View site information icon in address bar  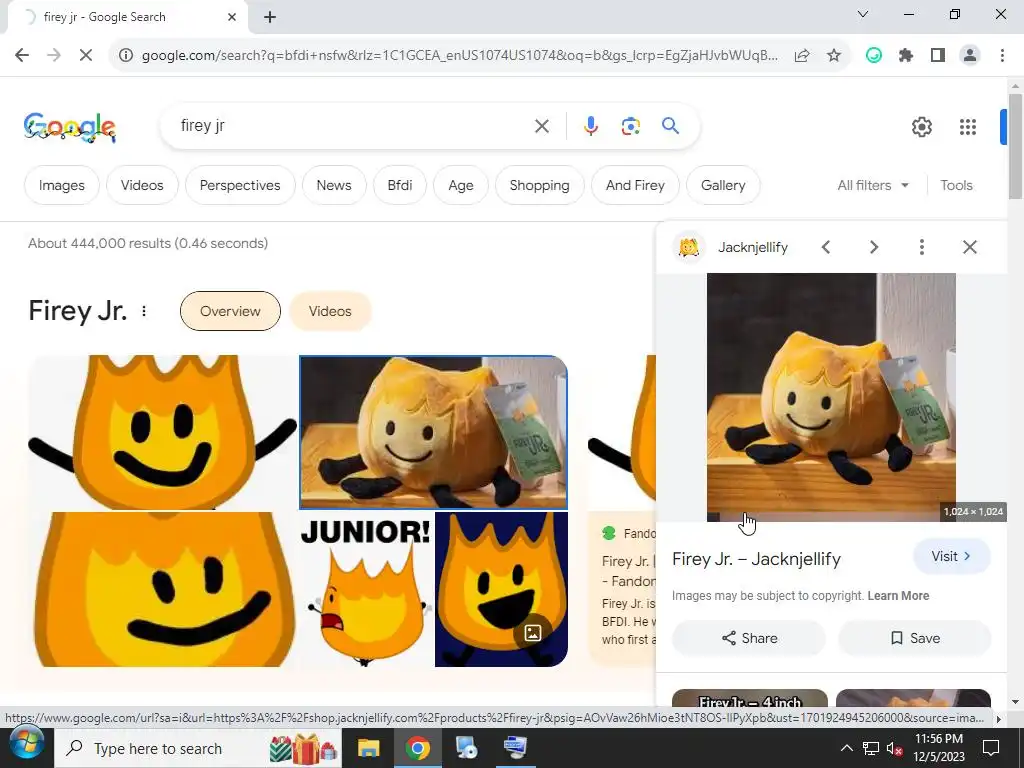point(125,56)
